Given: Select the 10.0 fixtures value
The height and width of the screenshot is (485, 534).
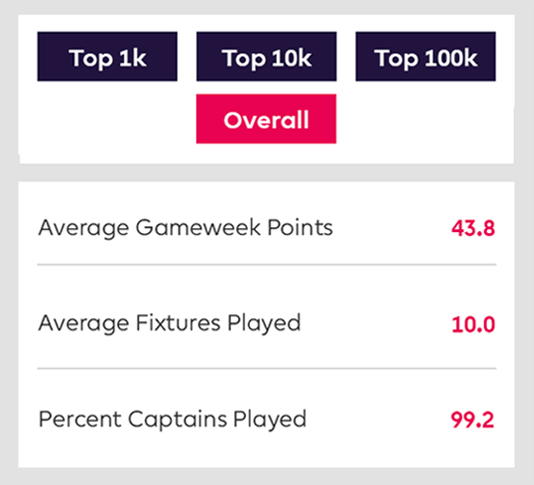Looking at the screenshot, I should (473, 324).
